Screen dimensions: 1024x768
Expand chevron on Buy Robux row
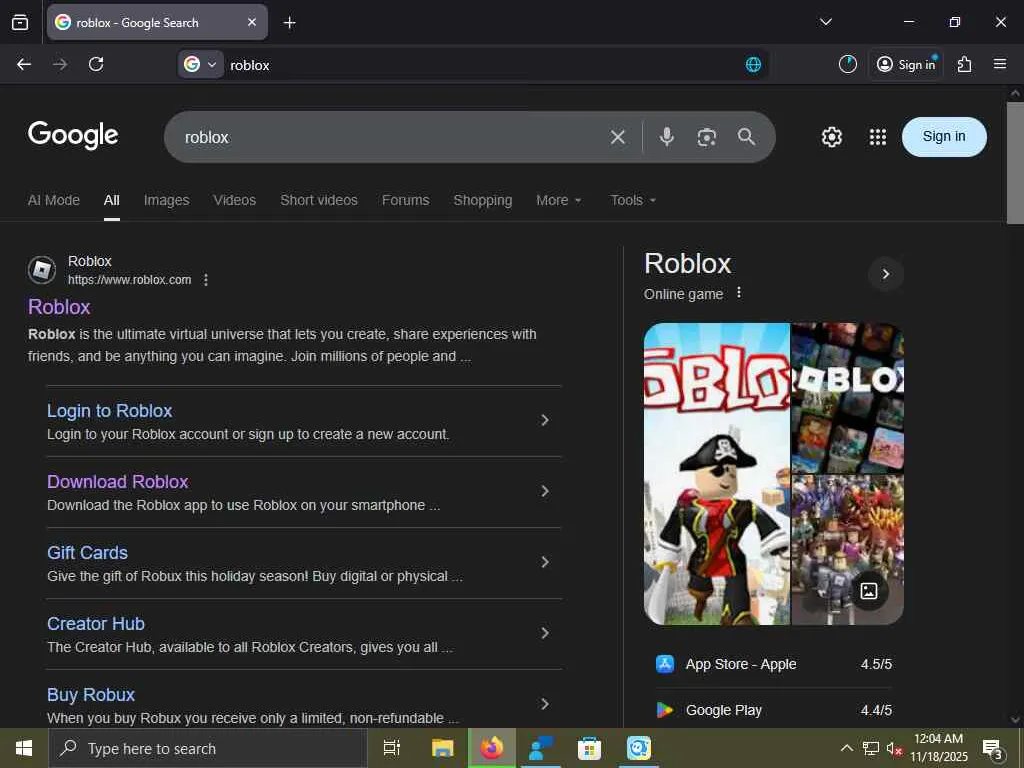tap(545, 704)
